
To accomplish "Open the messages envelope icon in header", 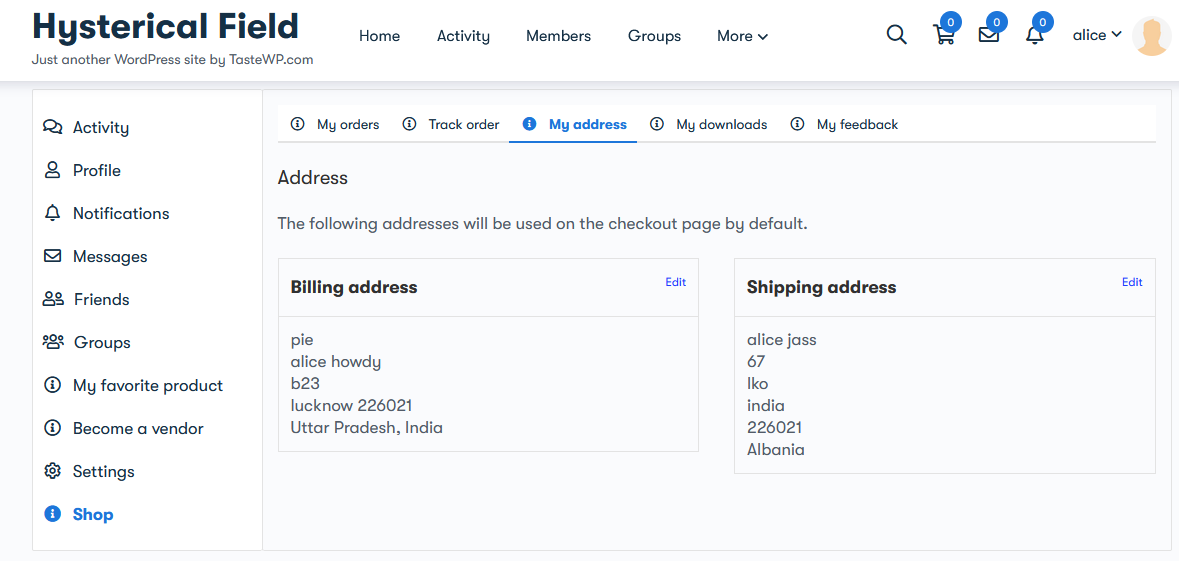I will click(989, 35).
